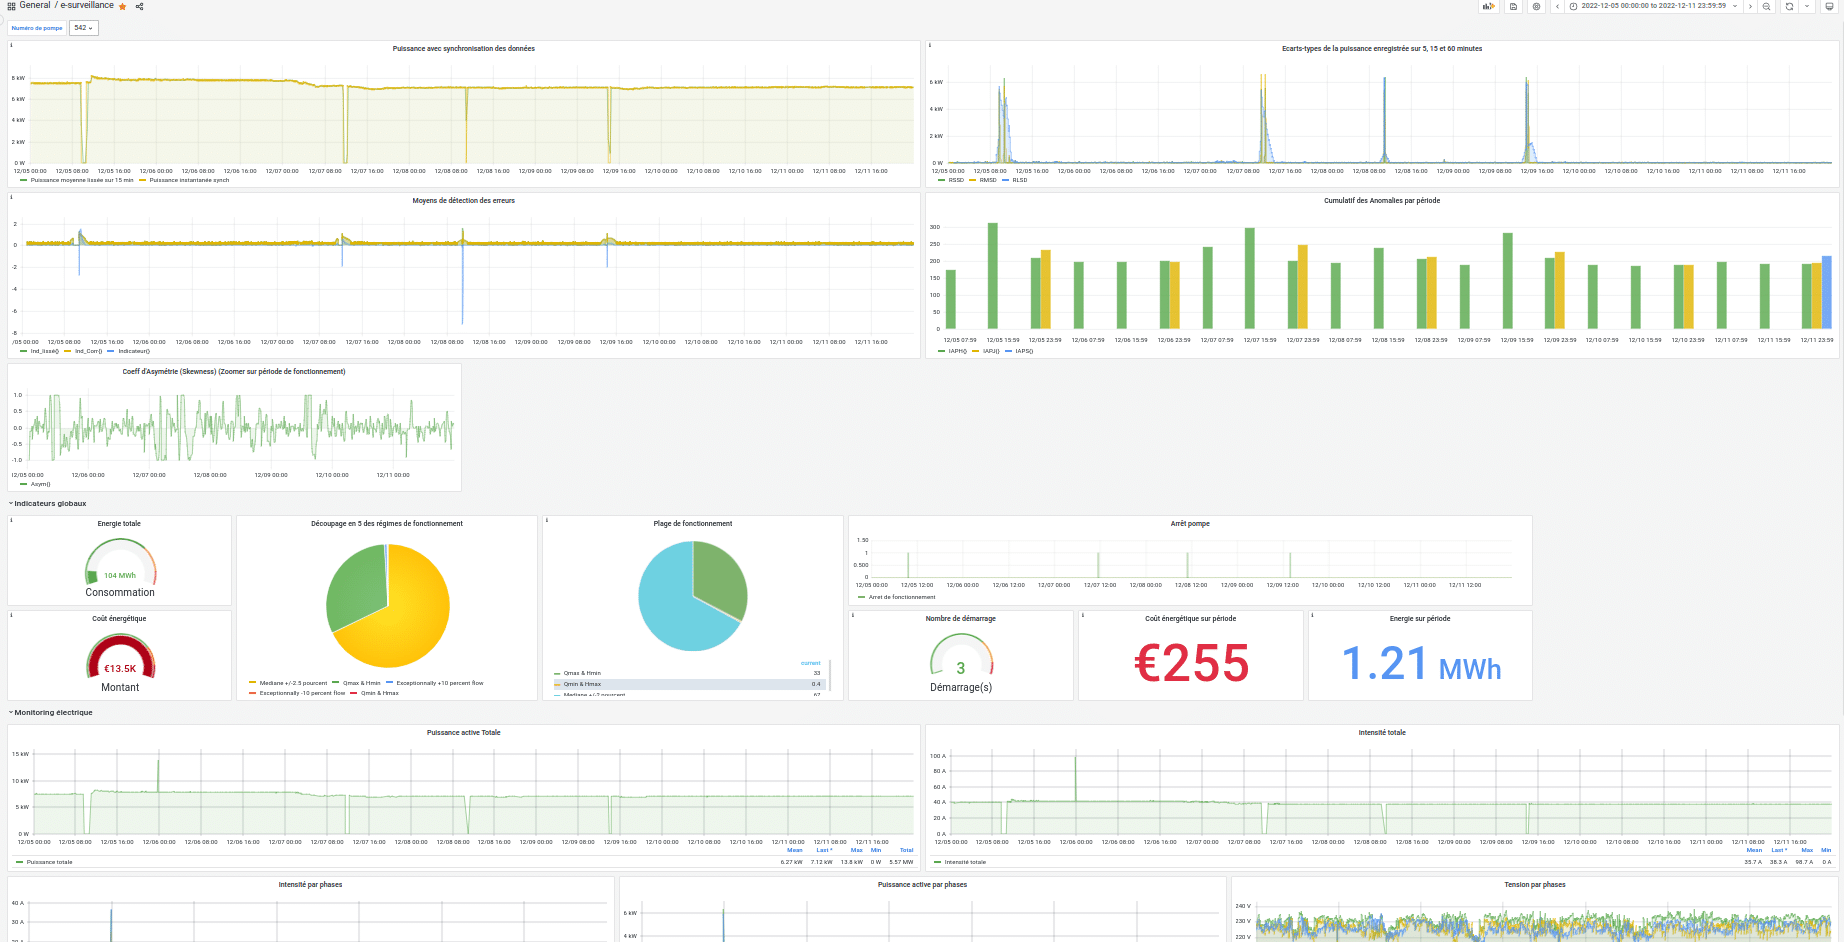
Task: Open the 'Intensité totale' panel menu
Action: point(1382,733)
